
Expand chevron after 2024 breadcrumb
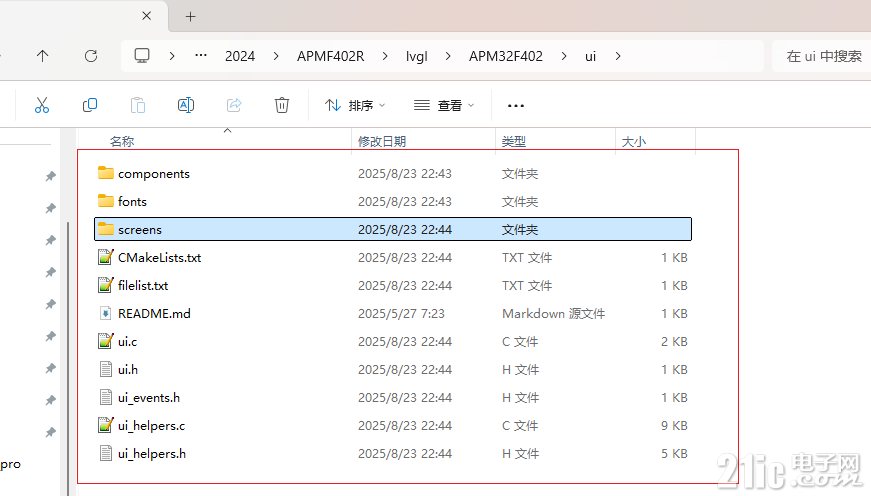[x=276, y=56]
